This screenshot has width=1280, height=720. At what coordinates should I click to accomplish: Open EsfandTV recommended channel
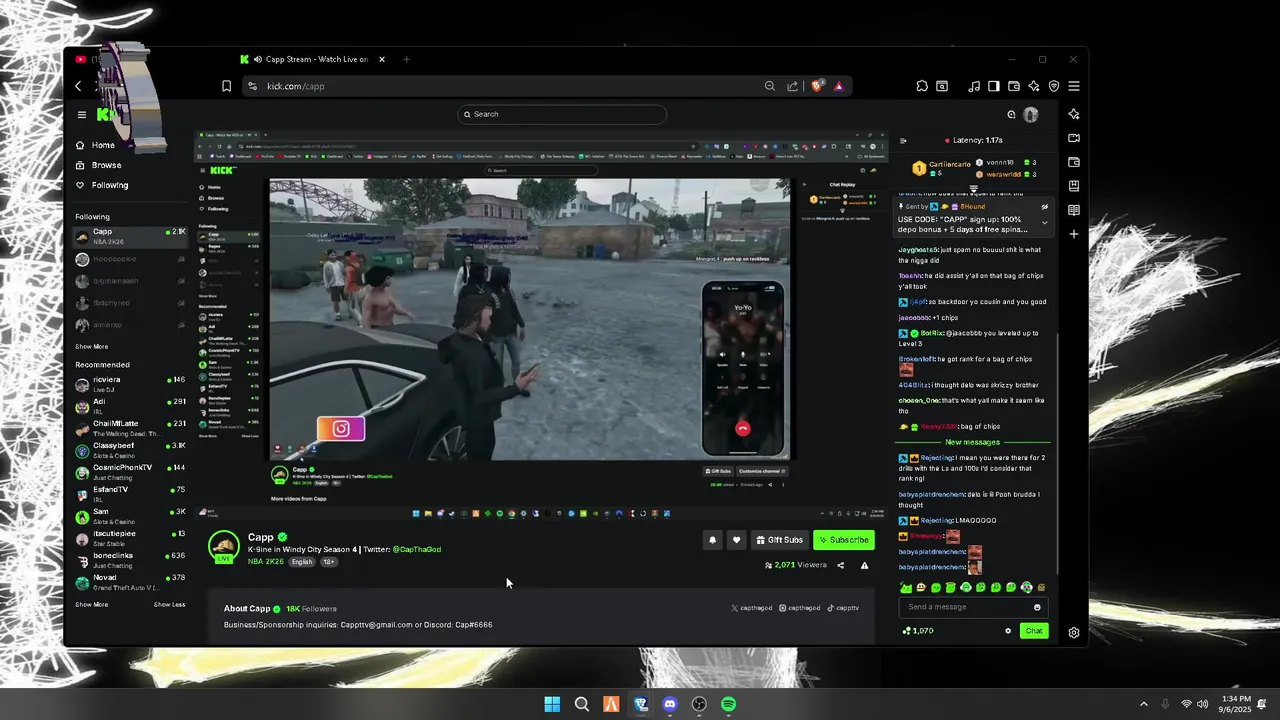tap(130, 494)
